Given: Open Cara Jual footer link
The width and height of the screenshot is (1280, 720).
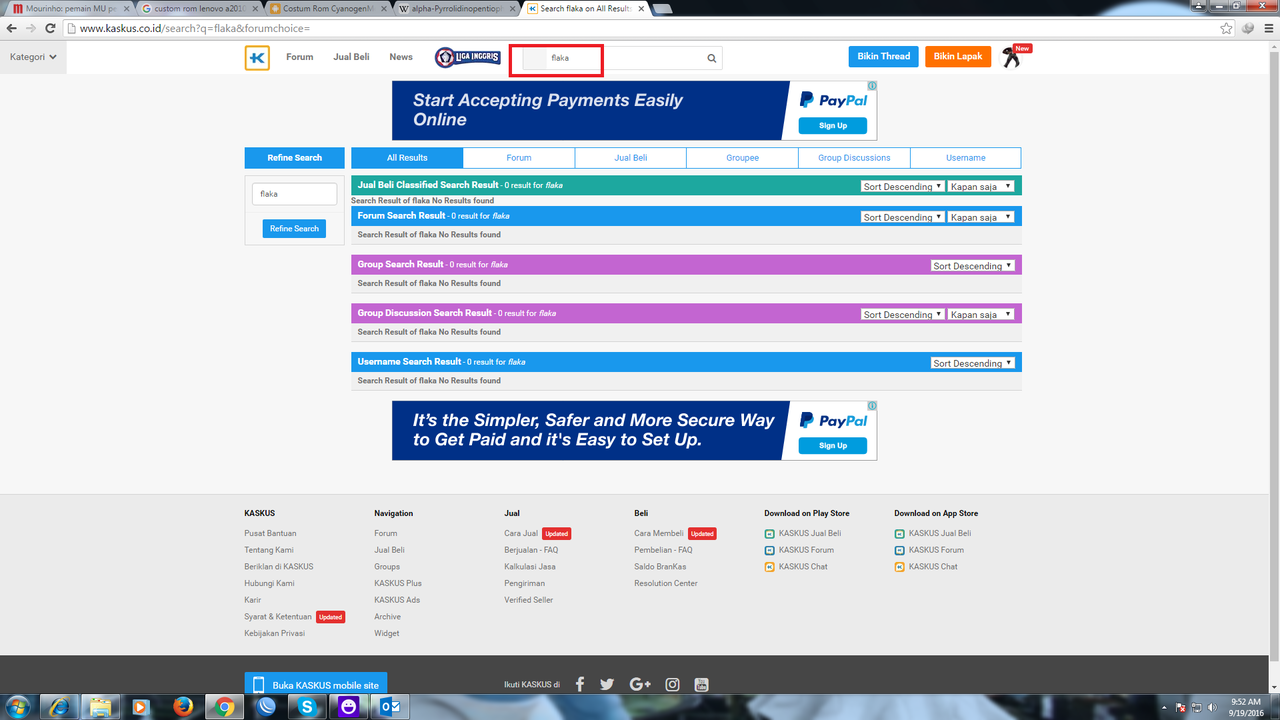Looking at the screenshot, I should click(521, 533).
